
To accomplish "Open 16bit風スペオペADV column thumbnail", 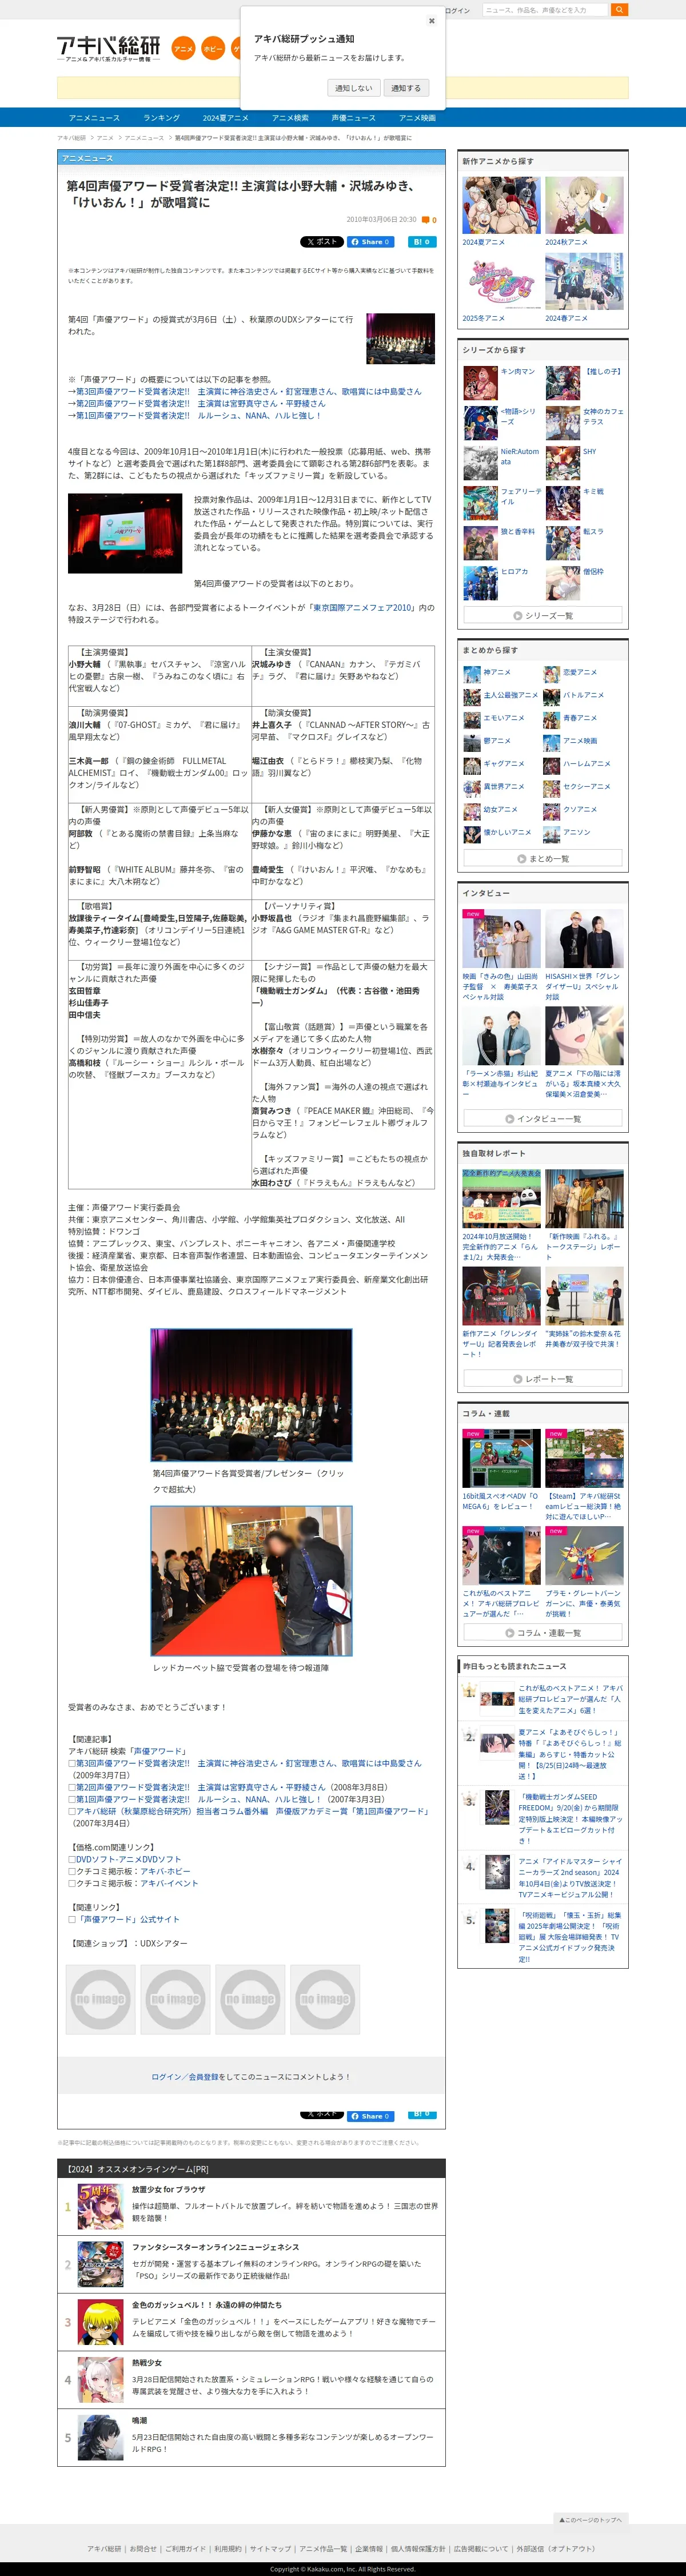I will [x=501, y=1459].
